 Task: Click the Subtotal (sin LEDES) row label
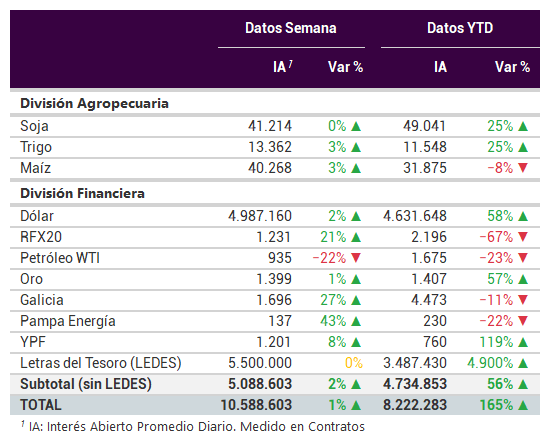86,384
